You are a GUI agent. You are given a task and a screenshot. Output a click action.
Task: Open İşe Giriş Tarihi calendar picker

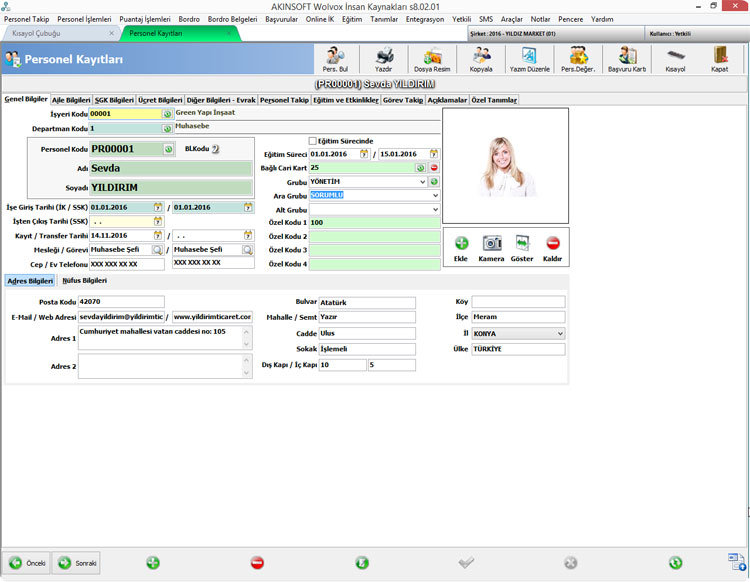pyautogui.click(x=158, y=208)
